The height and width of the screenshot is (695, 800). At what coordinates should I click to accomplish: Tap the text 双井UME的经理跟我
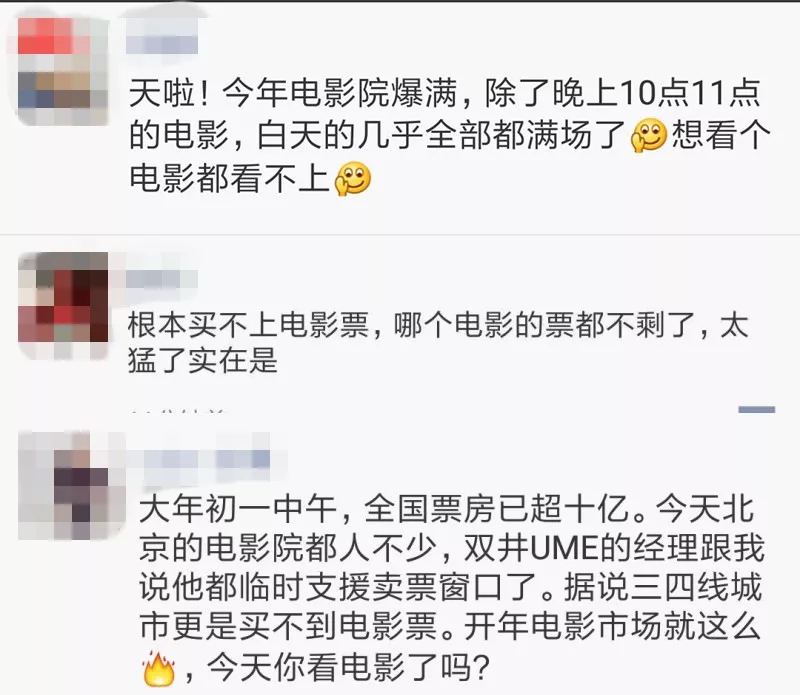(x=614, y=549)
